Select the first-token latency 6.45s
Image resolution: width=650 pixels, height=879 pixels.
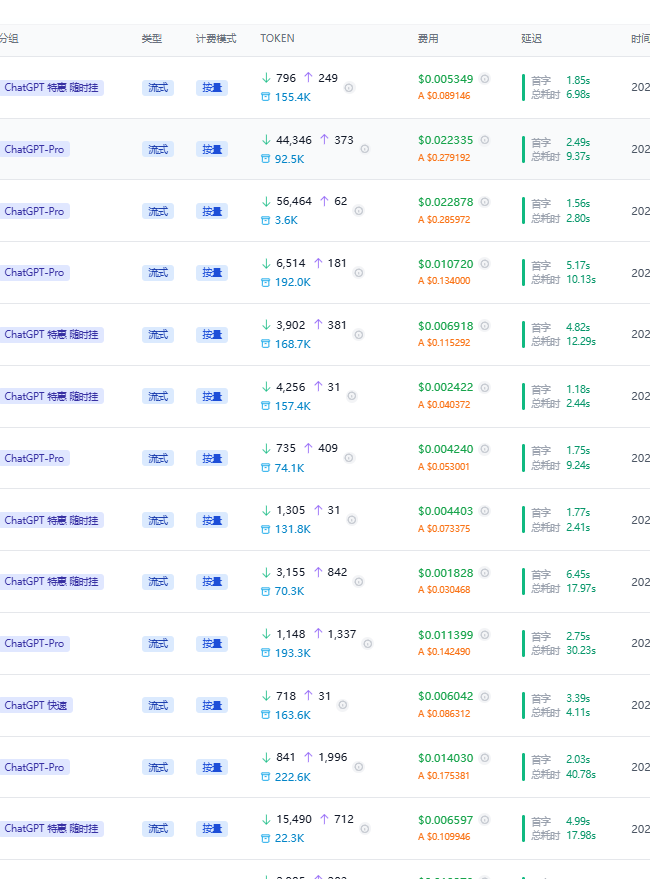point(578,574)
